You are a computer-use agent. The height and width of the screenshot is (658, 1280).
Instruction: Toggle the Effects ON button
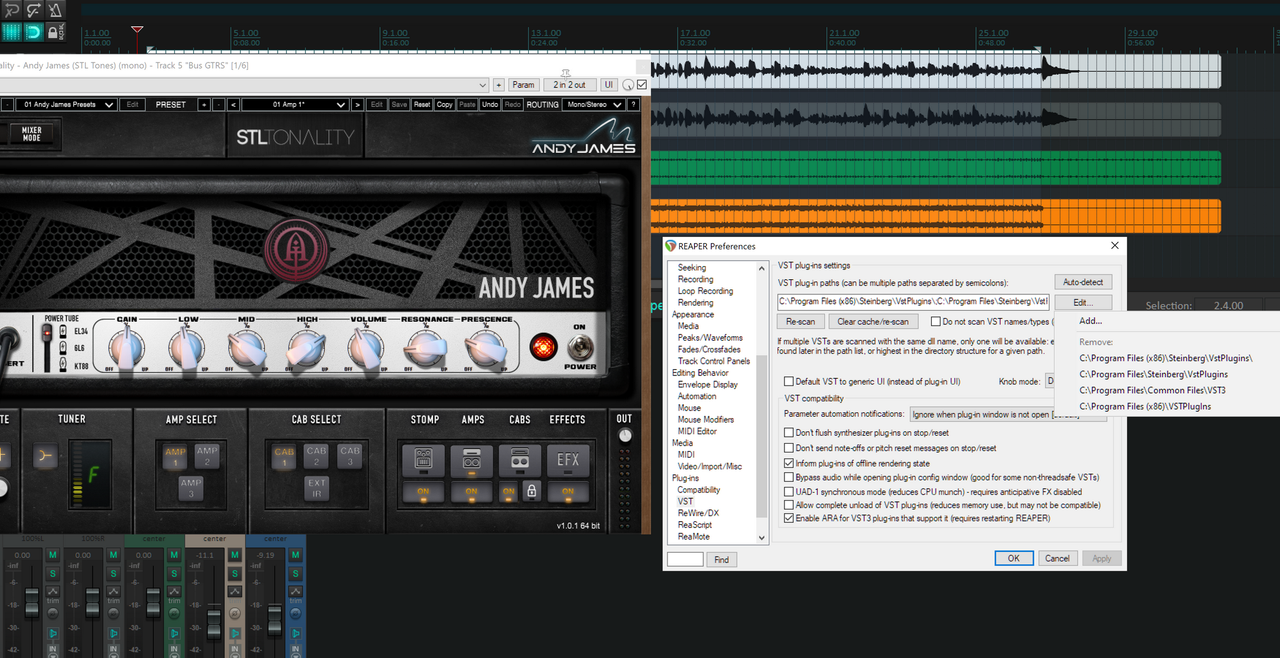pos(567,492)
